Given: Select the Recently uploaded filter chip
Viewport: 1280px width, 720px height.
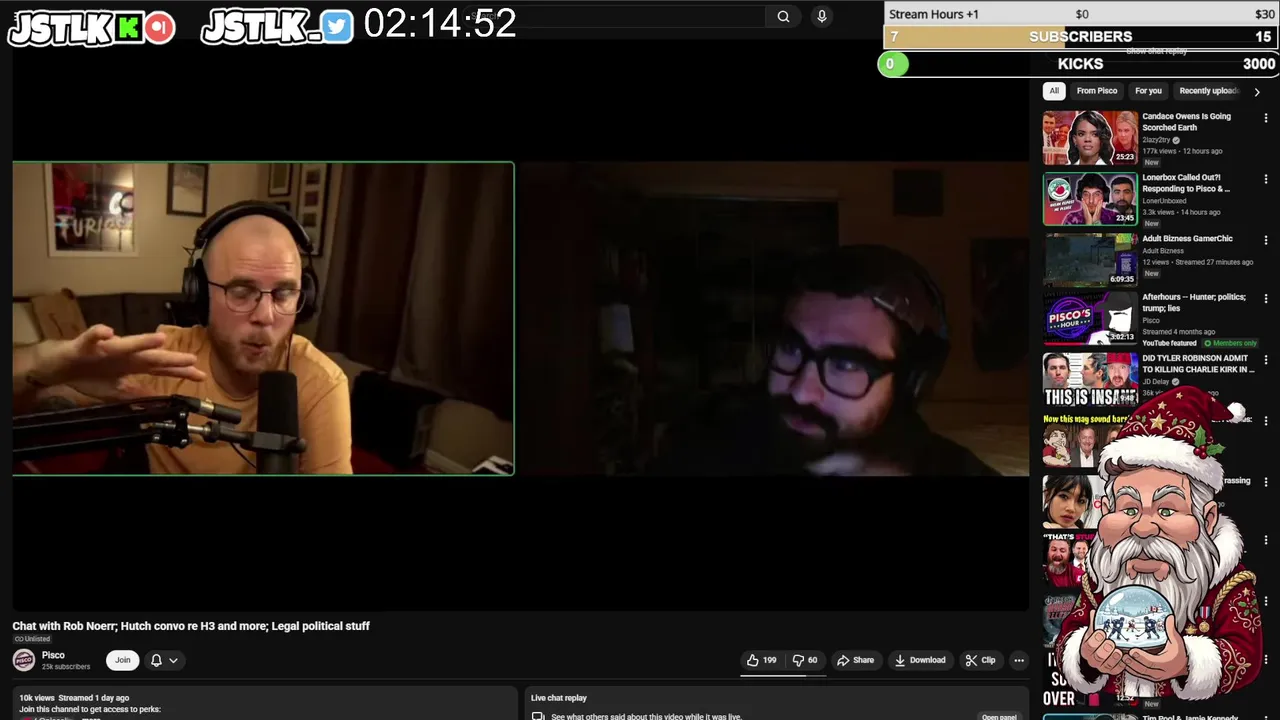Looking at the screenshot, I should [1209, 91].
